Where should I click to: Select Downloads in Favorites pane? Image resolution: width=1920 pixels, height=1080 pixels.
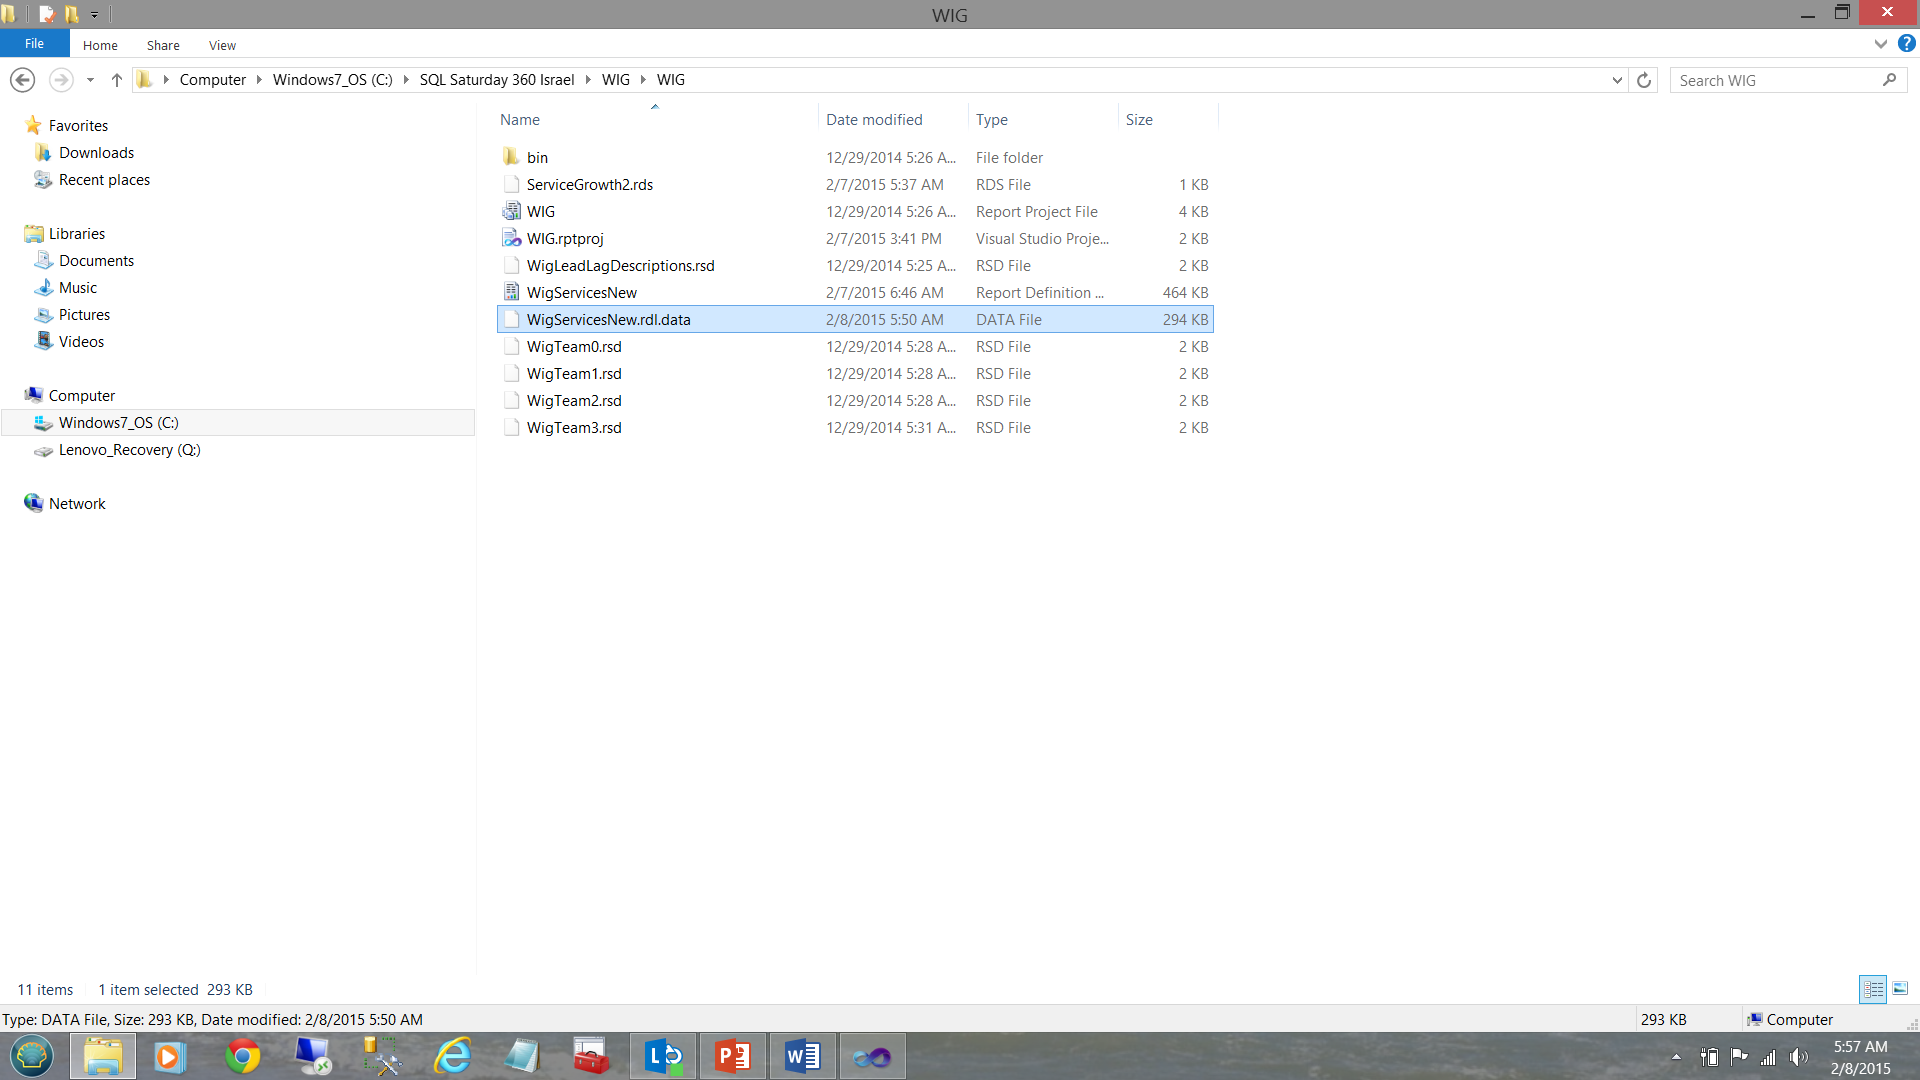click(x=96, y=153)
